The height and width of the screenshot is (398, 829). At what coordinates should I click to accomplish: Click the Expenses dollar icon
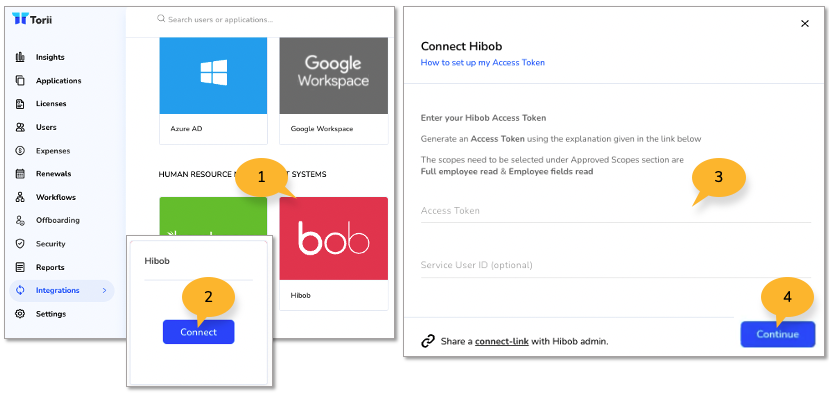click(x=20, y=151)
